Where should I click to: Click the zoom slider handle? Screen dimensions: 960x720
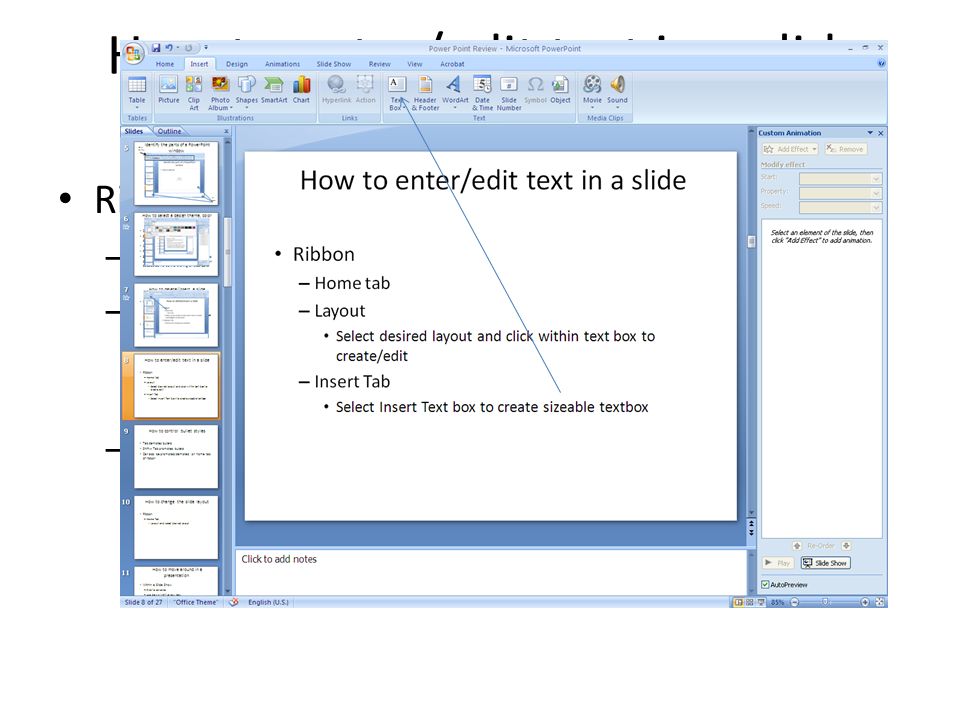[825, 602]
